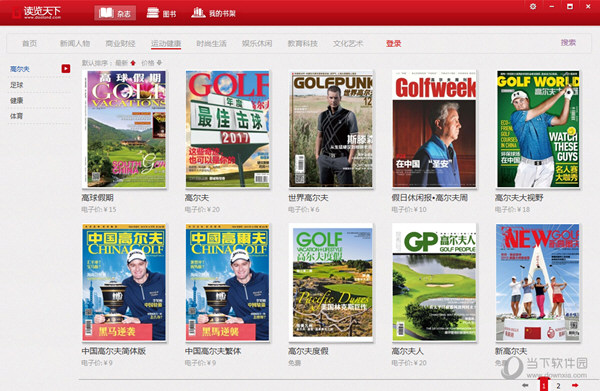600x391 pixels.
Task: Go to previous page arrow
Action: tap(525, 385)
